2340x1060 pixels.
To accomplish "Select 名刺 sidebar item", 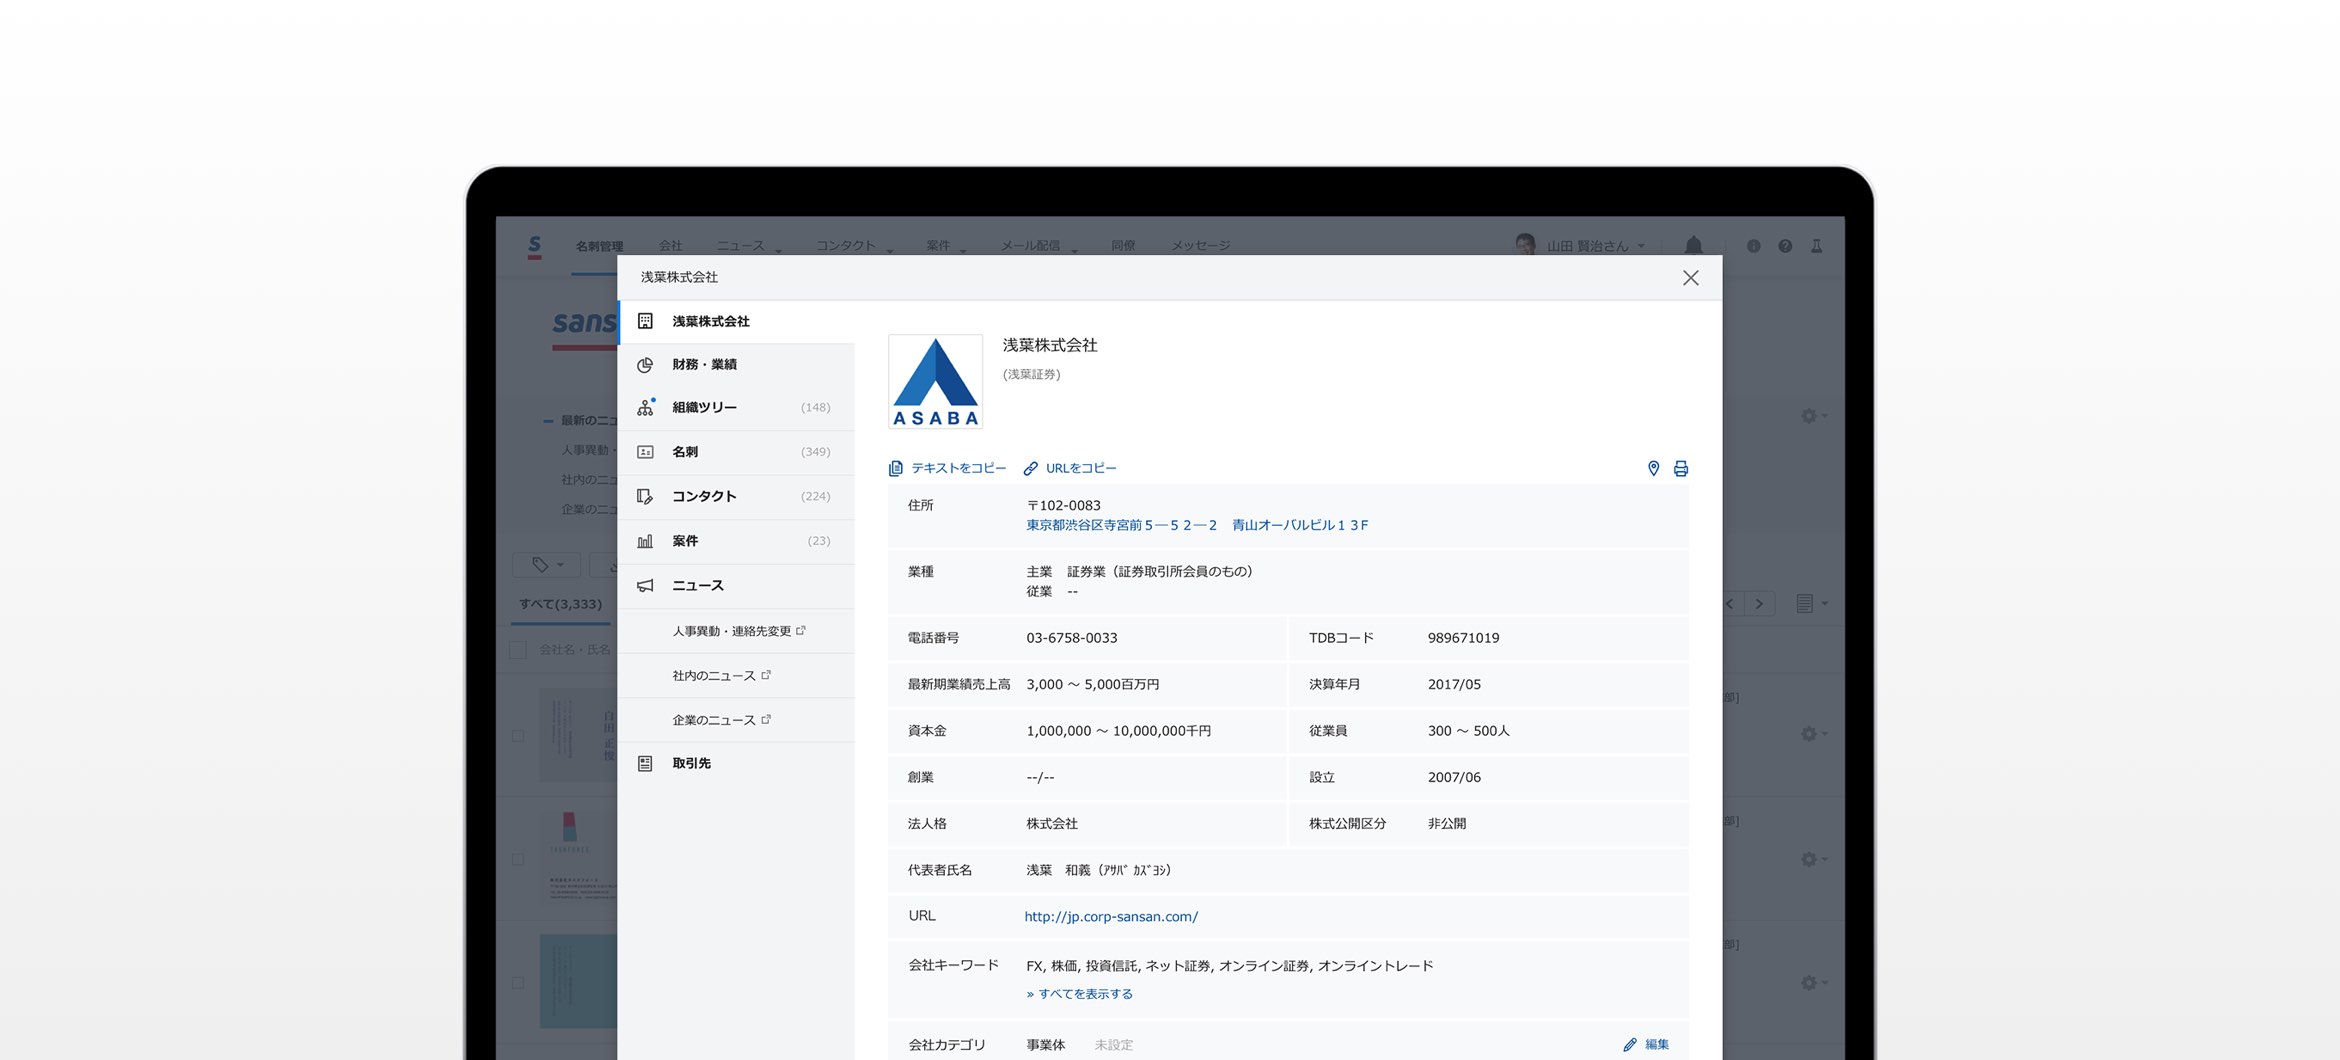I will 736,452.
